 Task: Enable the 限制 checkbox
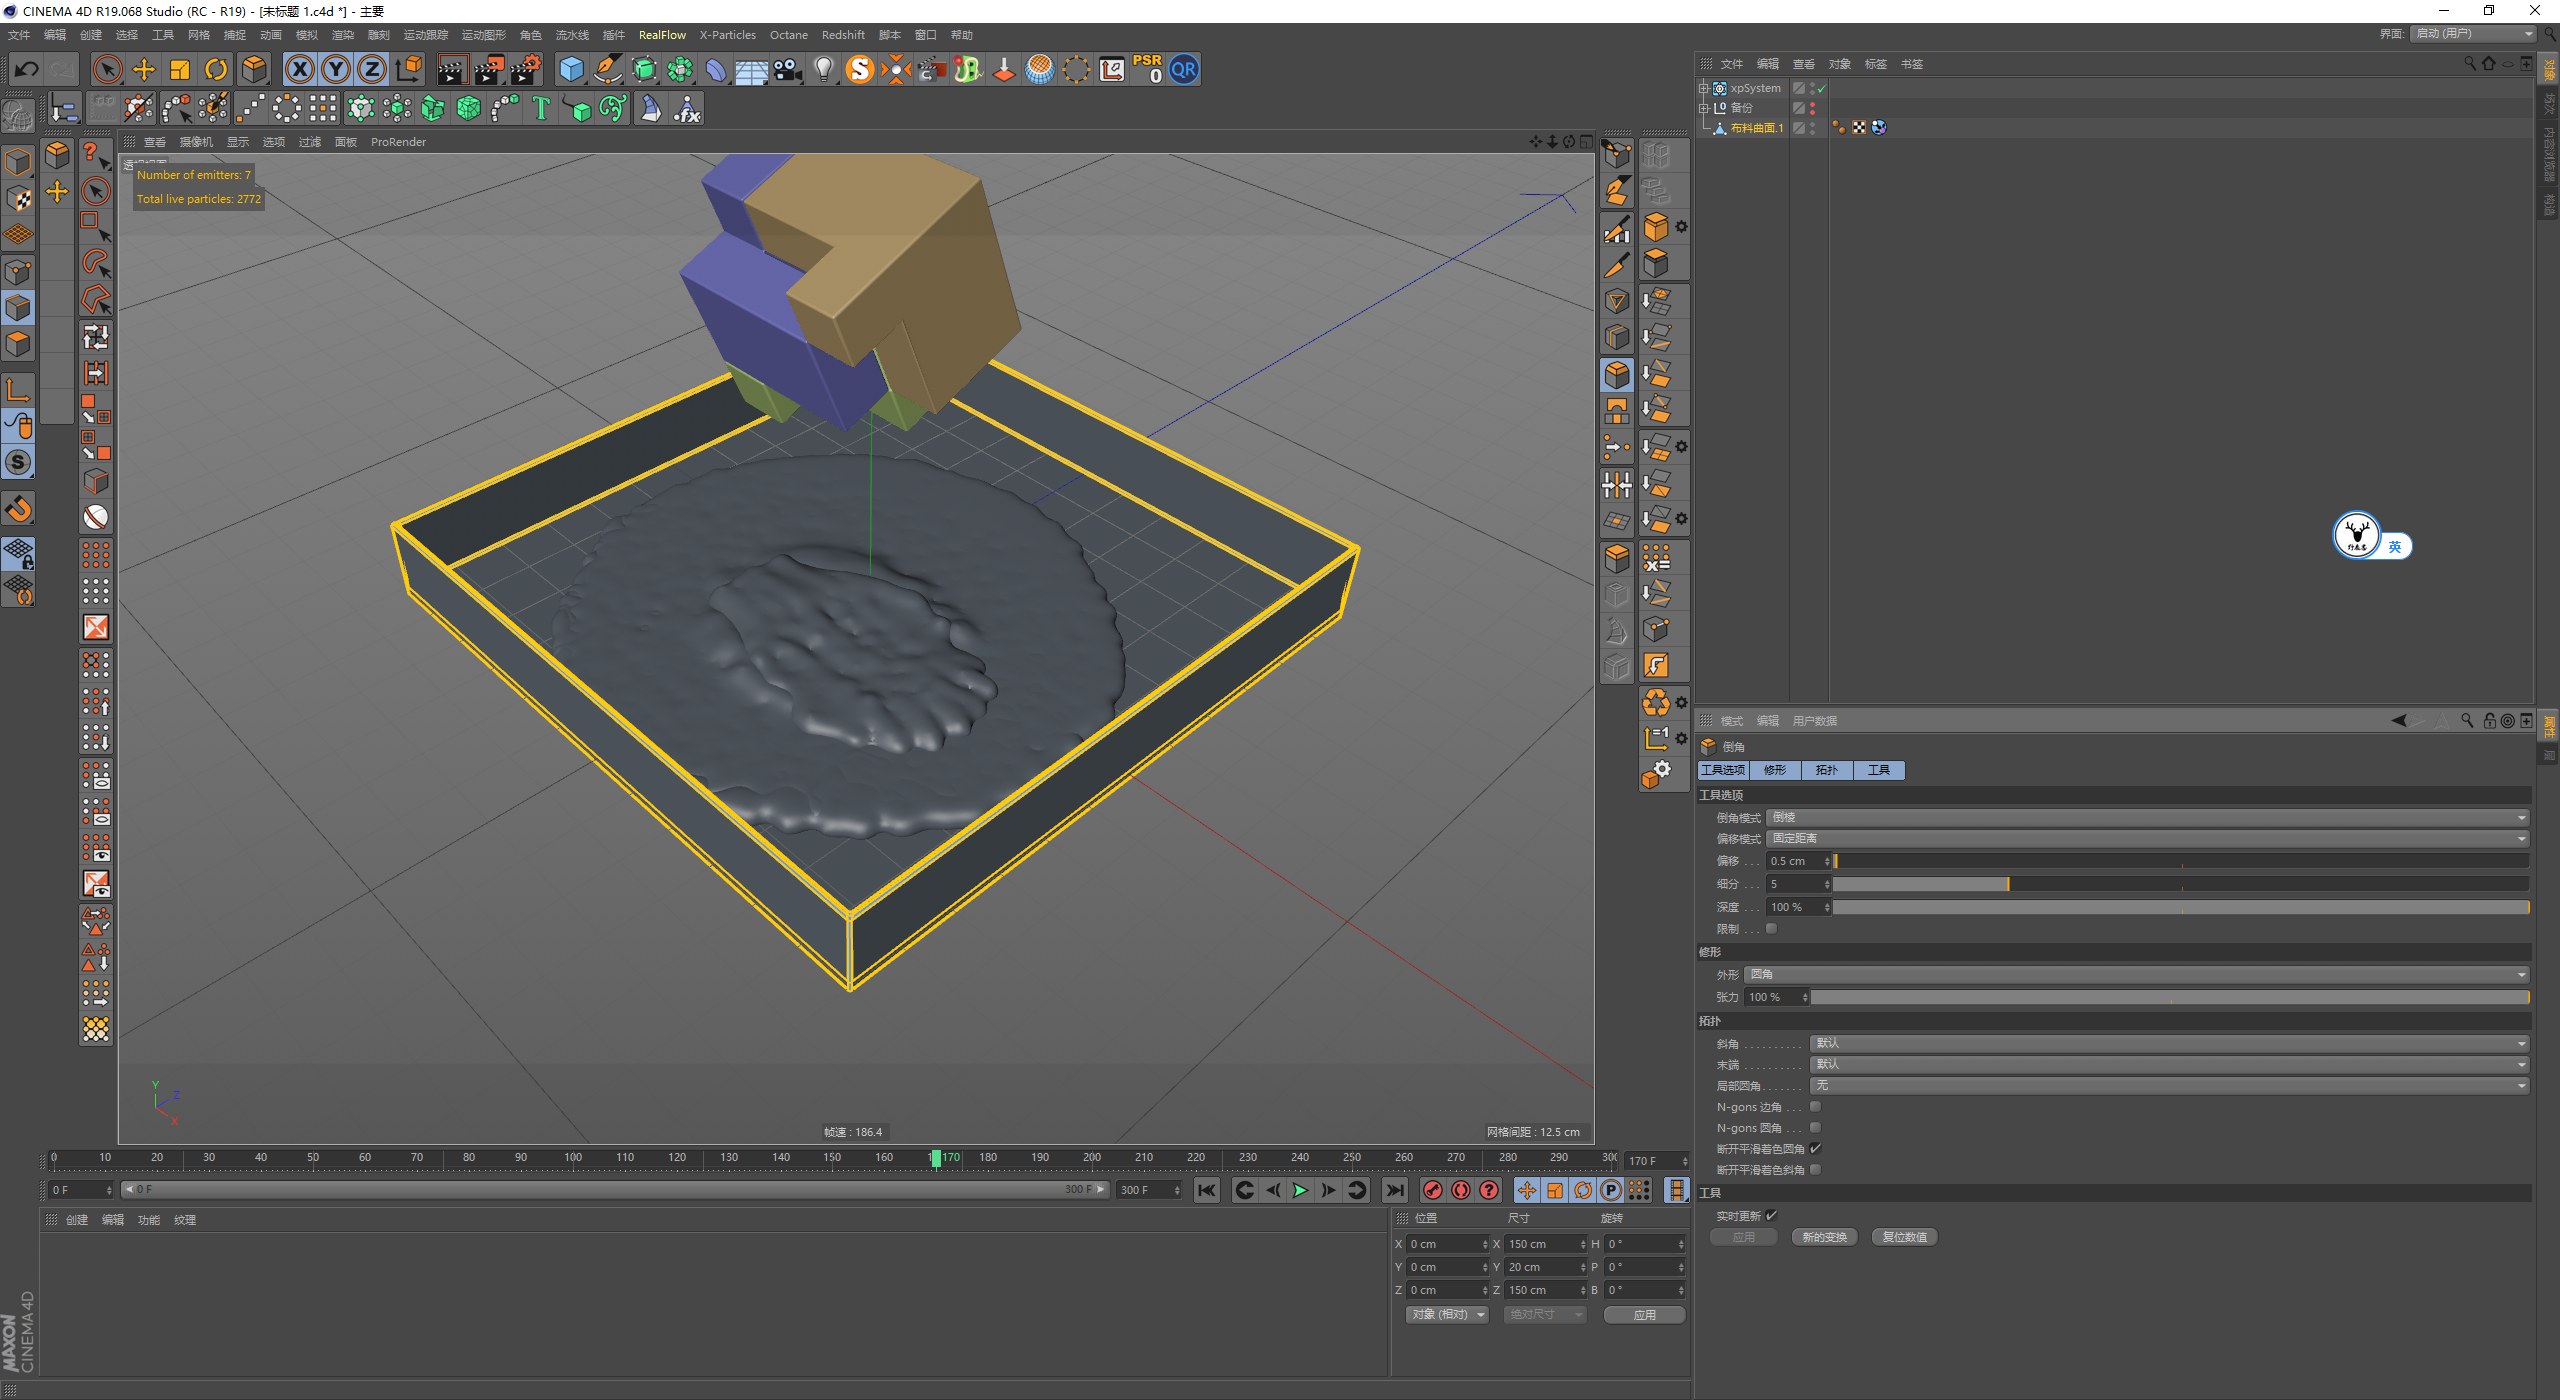coord(1772,929)
